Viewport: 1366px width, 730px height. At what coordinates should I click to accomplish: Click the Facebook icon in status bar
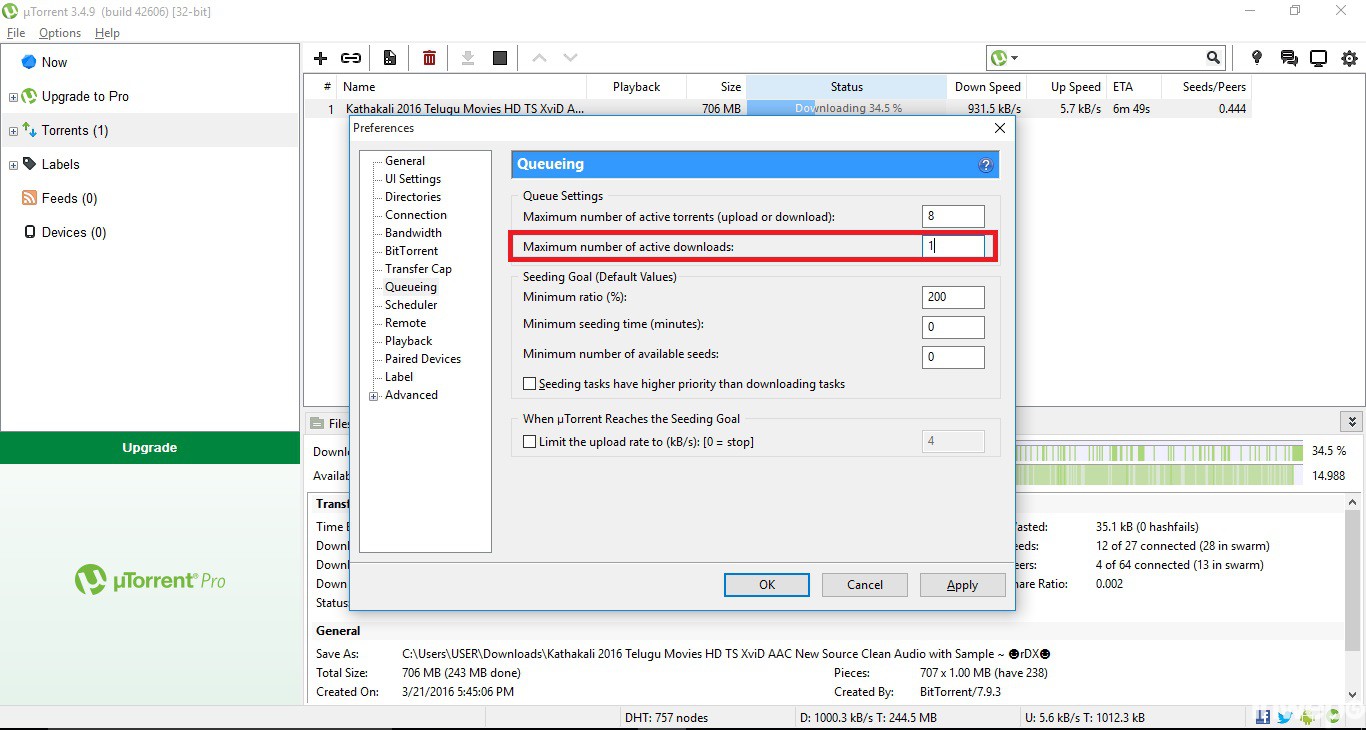pyautogui.click(x=1263, y=717)
